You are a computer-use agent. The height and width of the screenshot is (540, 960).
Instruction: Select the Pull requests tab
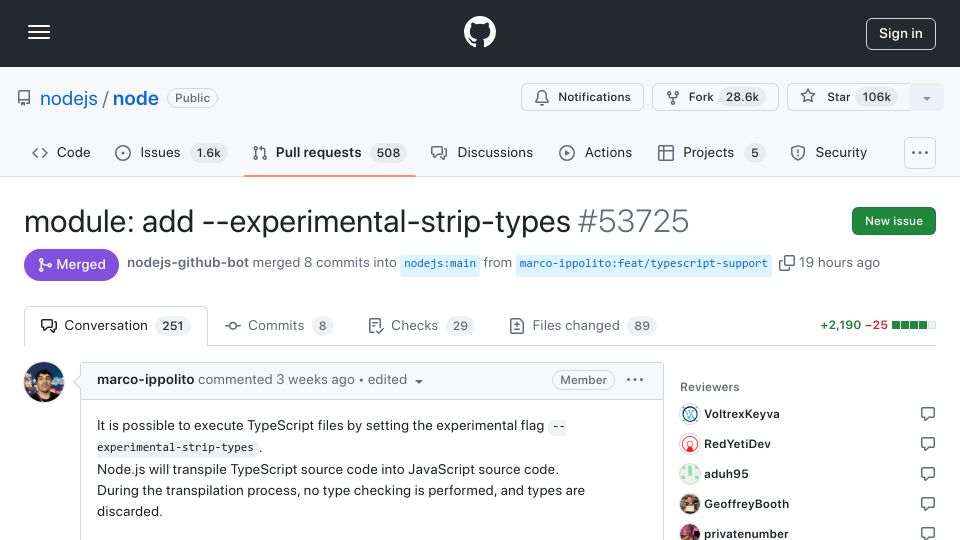[x=329, y=152]
